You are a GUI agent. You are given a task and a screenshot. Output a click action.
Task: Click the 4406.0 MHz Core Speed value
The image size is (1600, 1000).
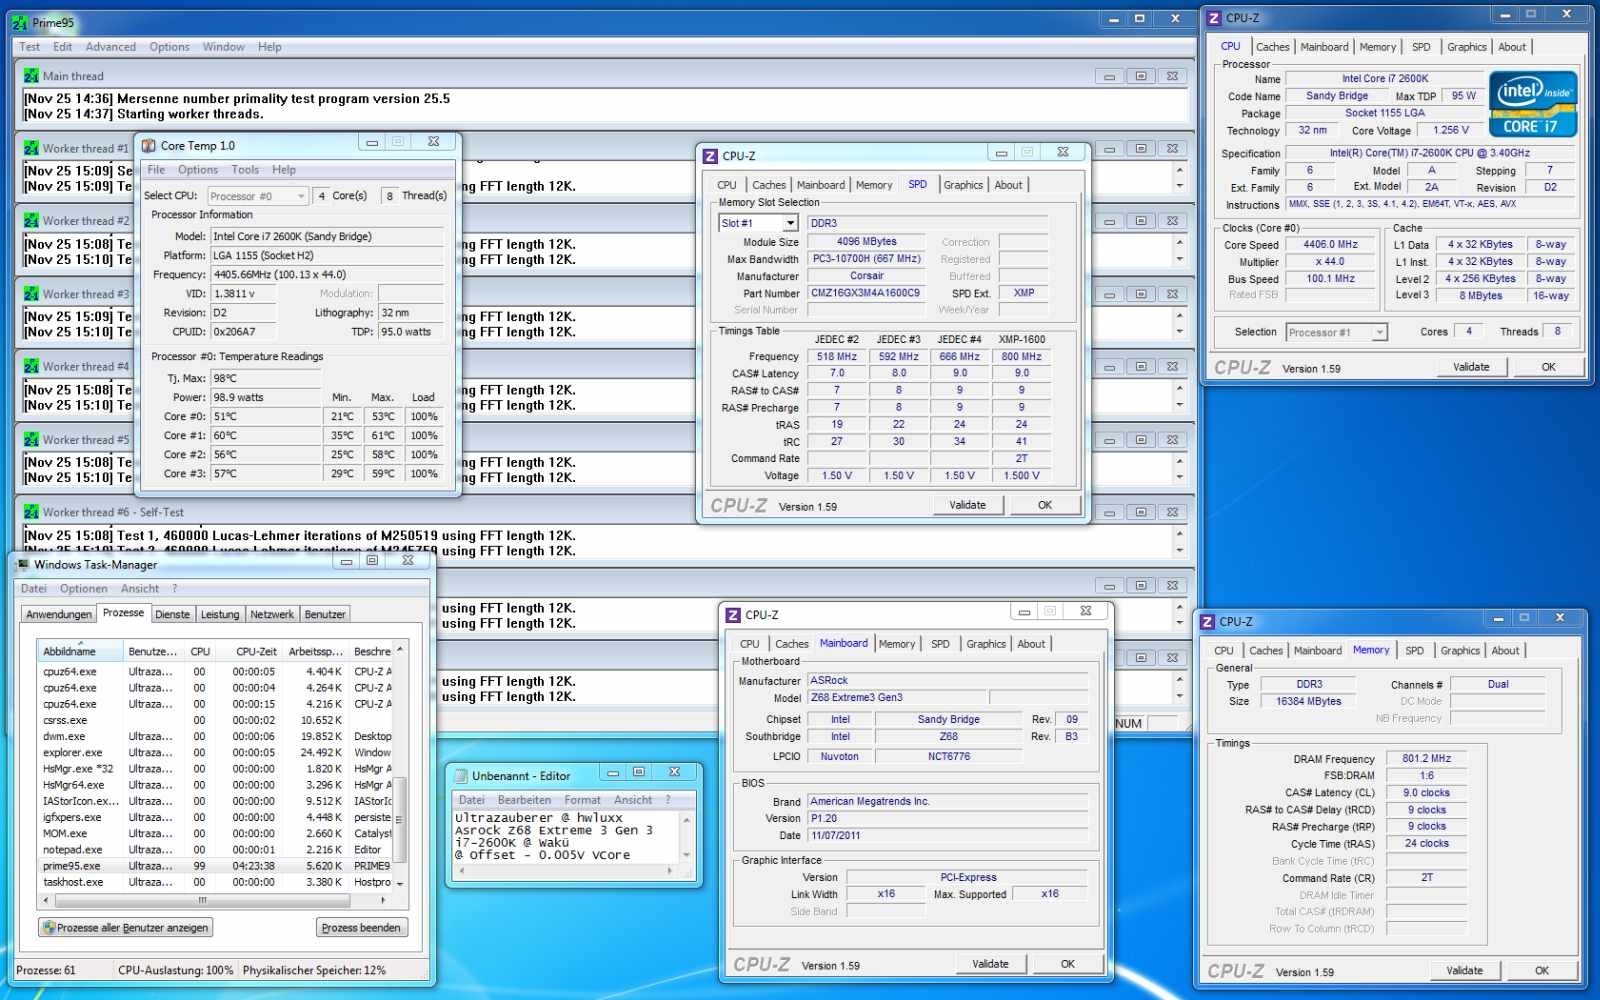1330,245
